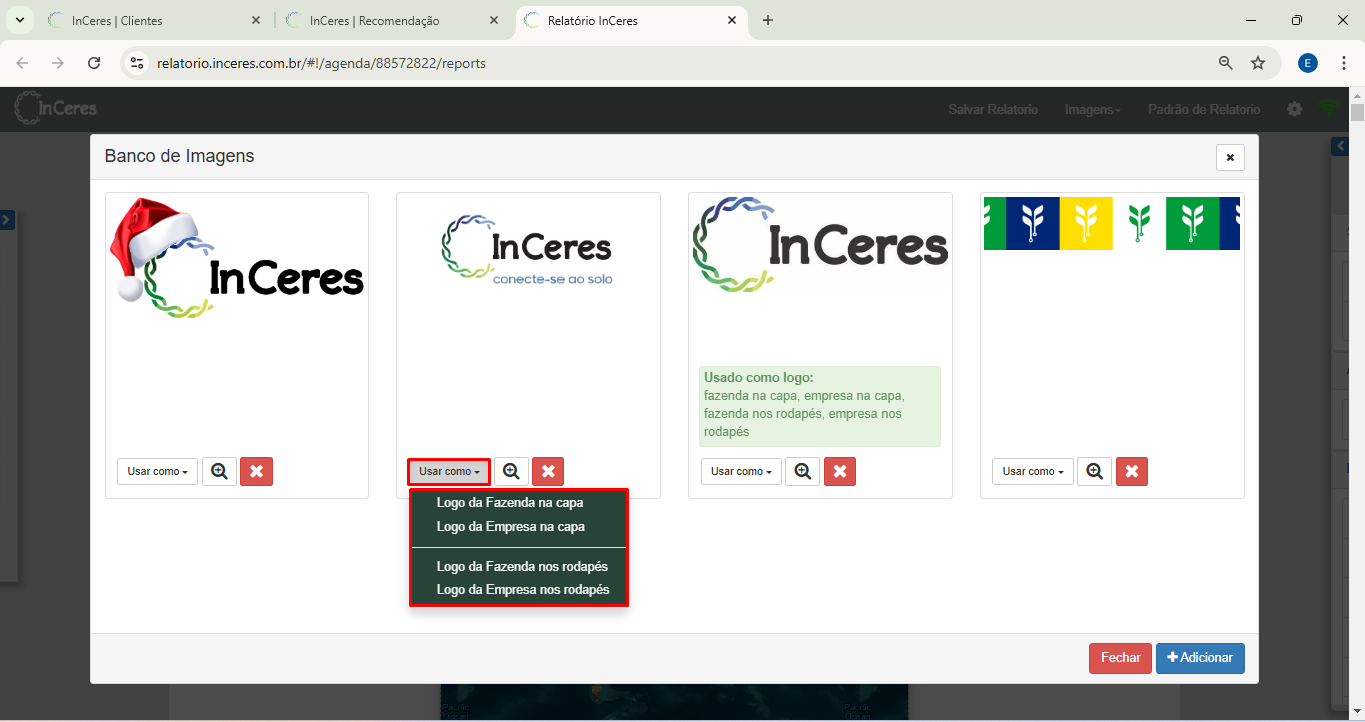Open the Chrome three-dot menu
The width and height of the screenshot is (1365, 722).
[x=1342, y=63]
